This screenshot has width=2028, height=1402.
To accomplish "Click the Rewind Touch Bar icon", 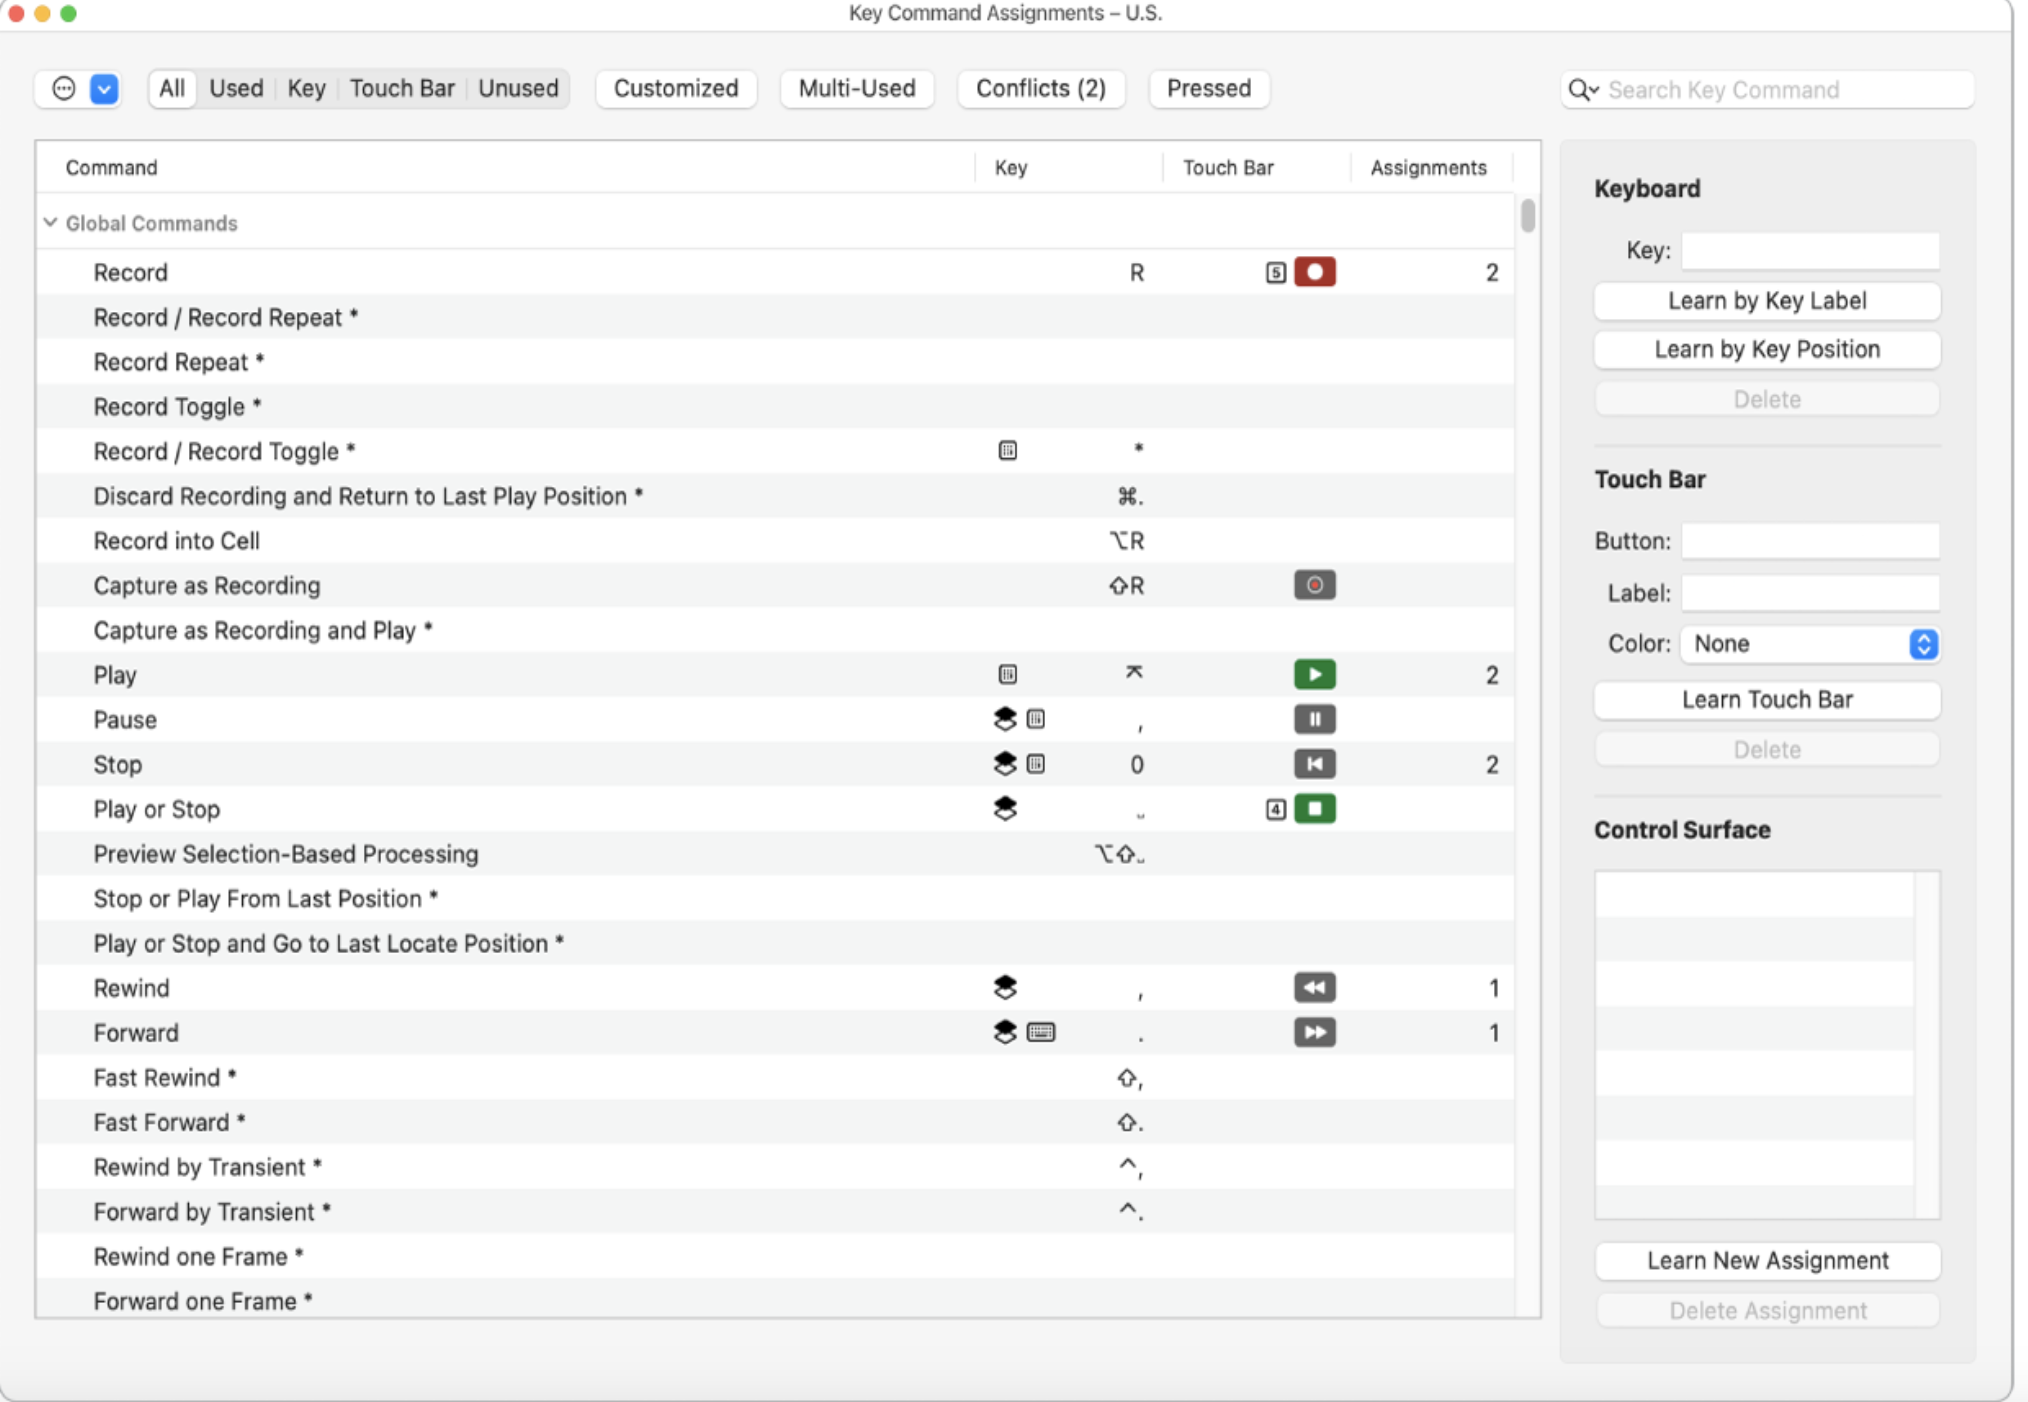I will click(x=1314, y=988).
